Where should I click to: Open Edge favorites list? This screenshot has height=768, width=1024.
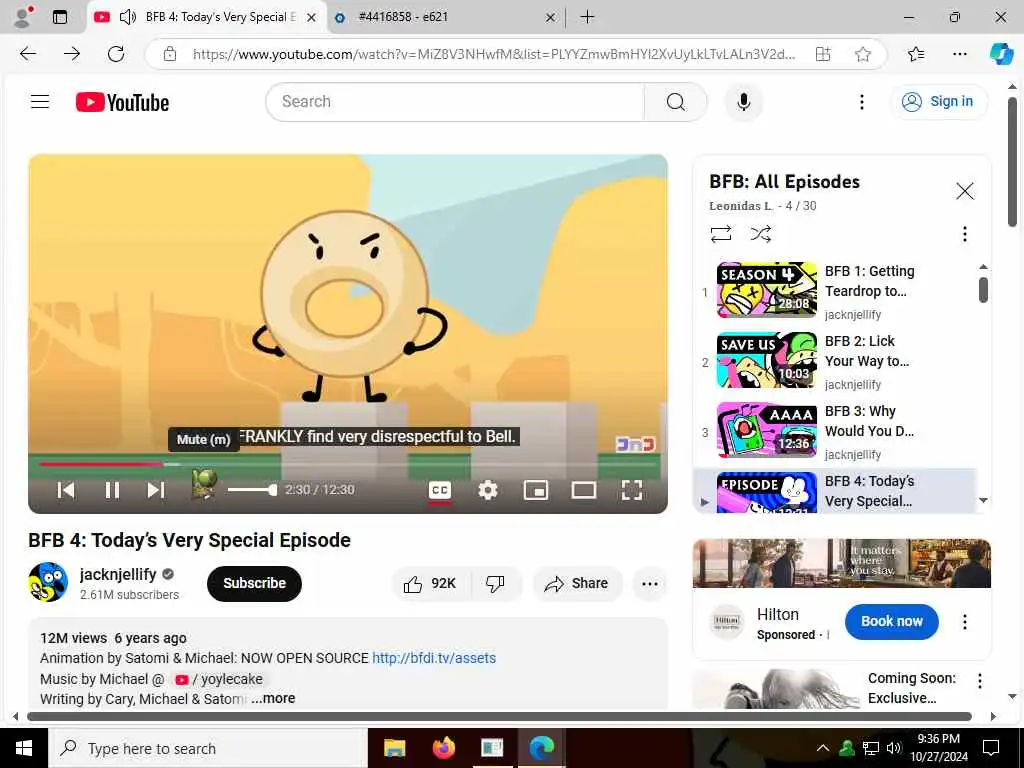916,54
